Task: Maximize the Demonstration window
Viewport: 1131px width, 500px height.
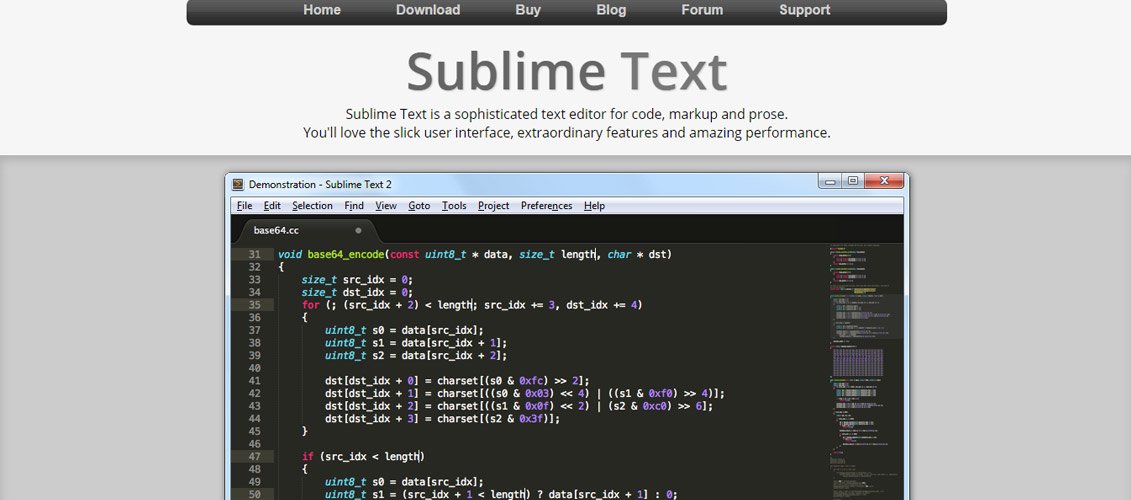Action: point(853,181)
